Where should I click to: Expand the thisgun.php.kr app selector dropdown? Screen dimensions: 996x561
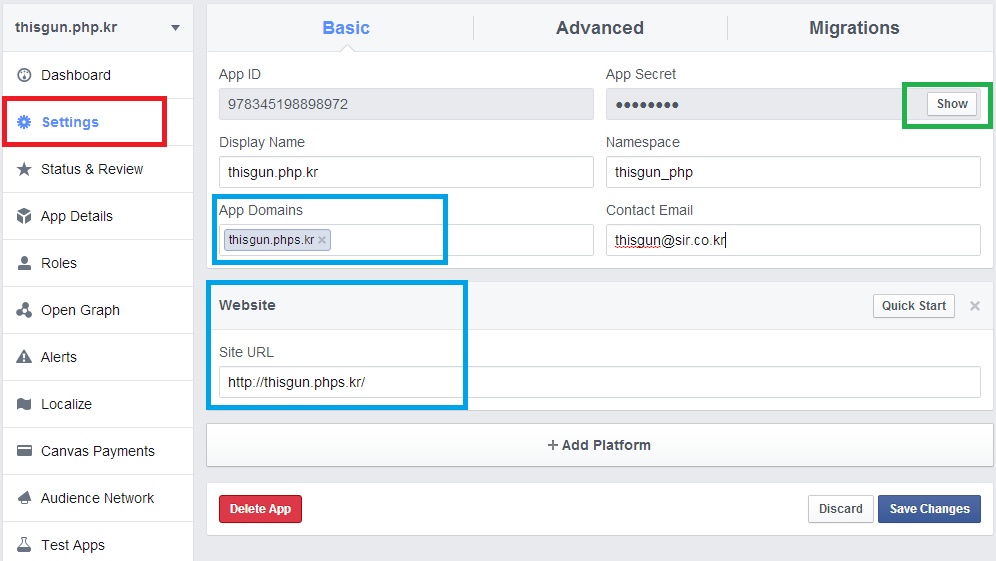[x=175, y=28]
